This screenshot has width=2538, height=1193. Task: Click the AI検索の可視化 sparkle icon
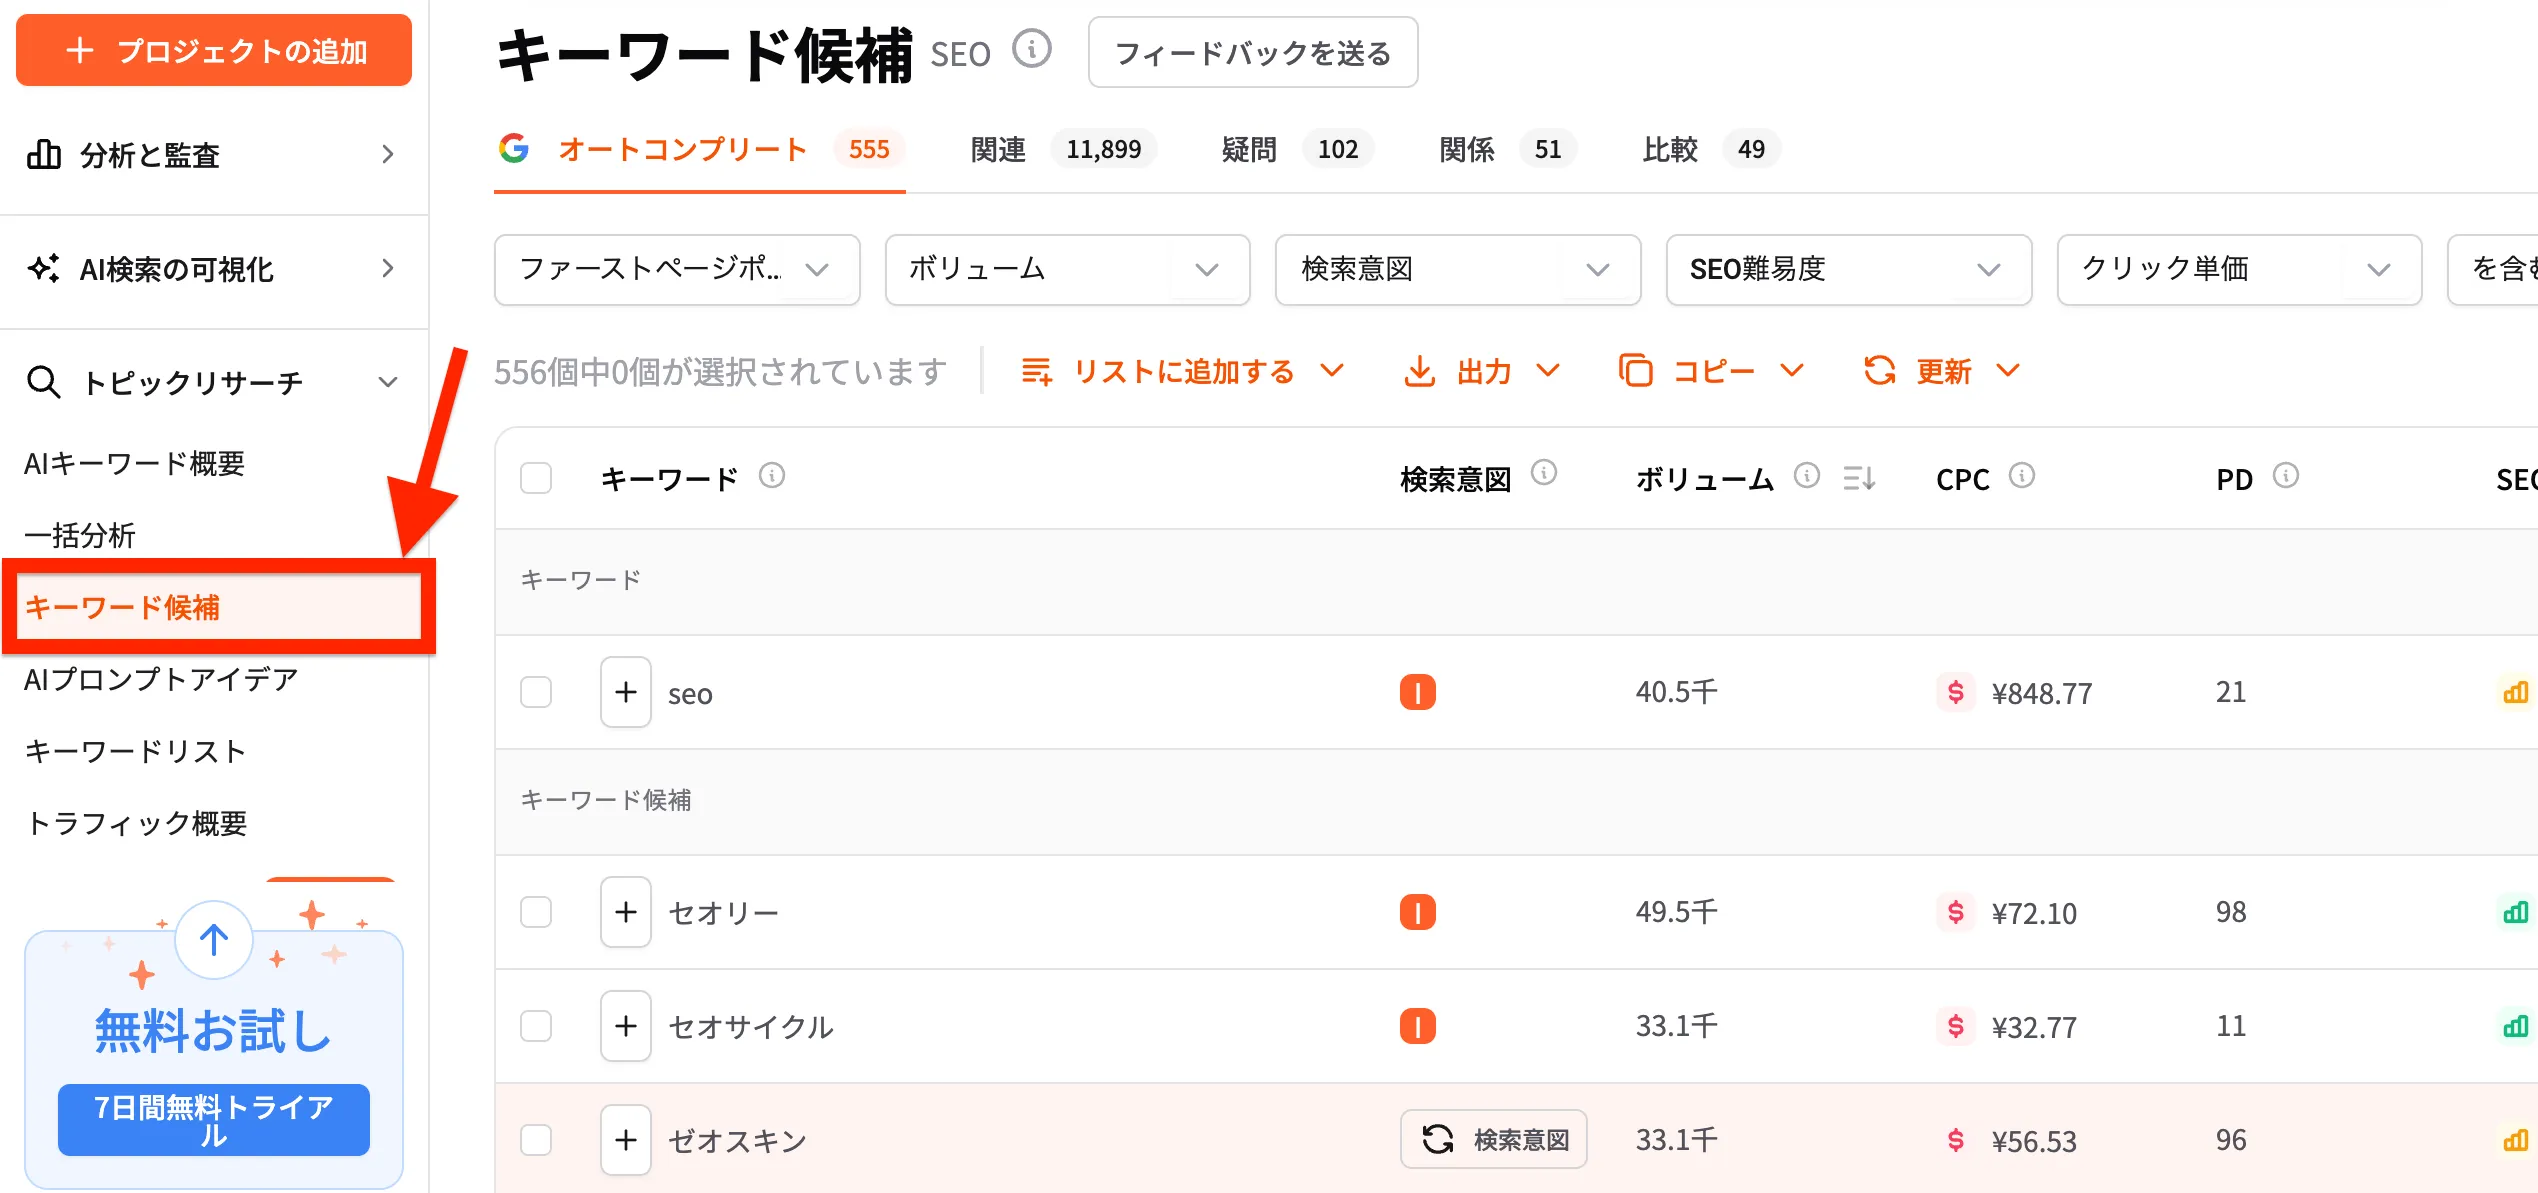[44, 268]
